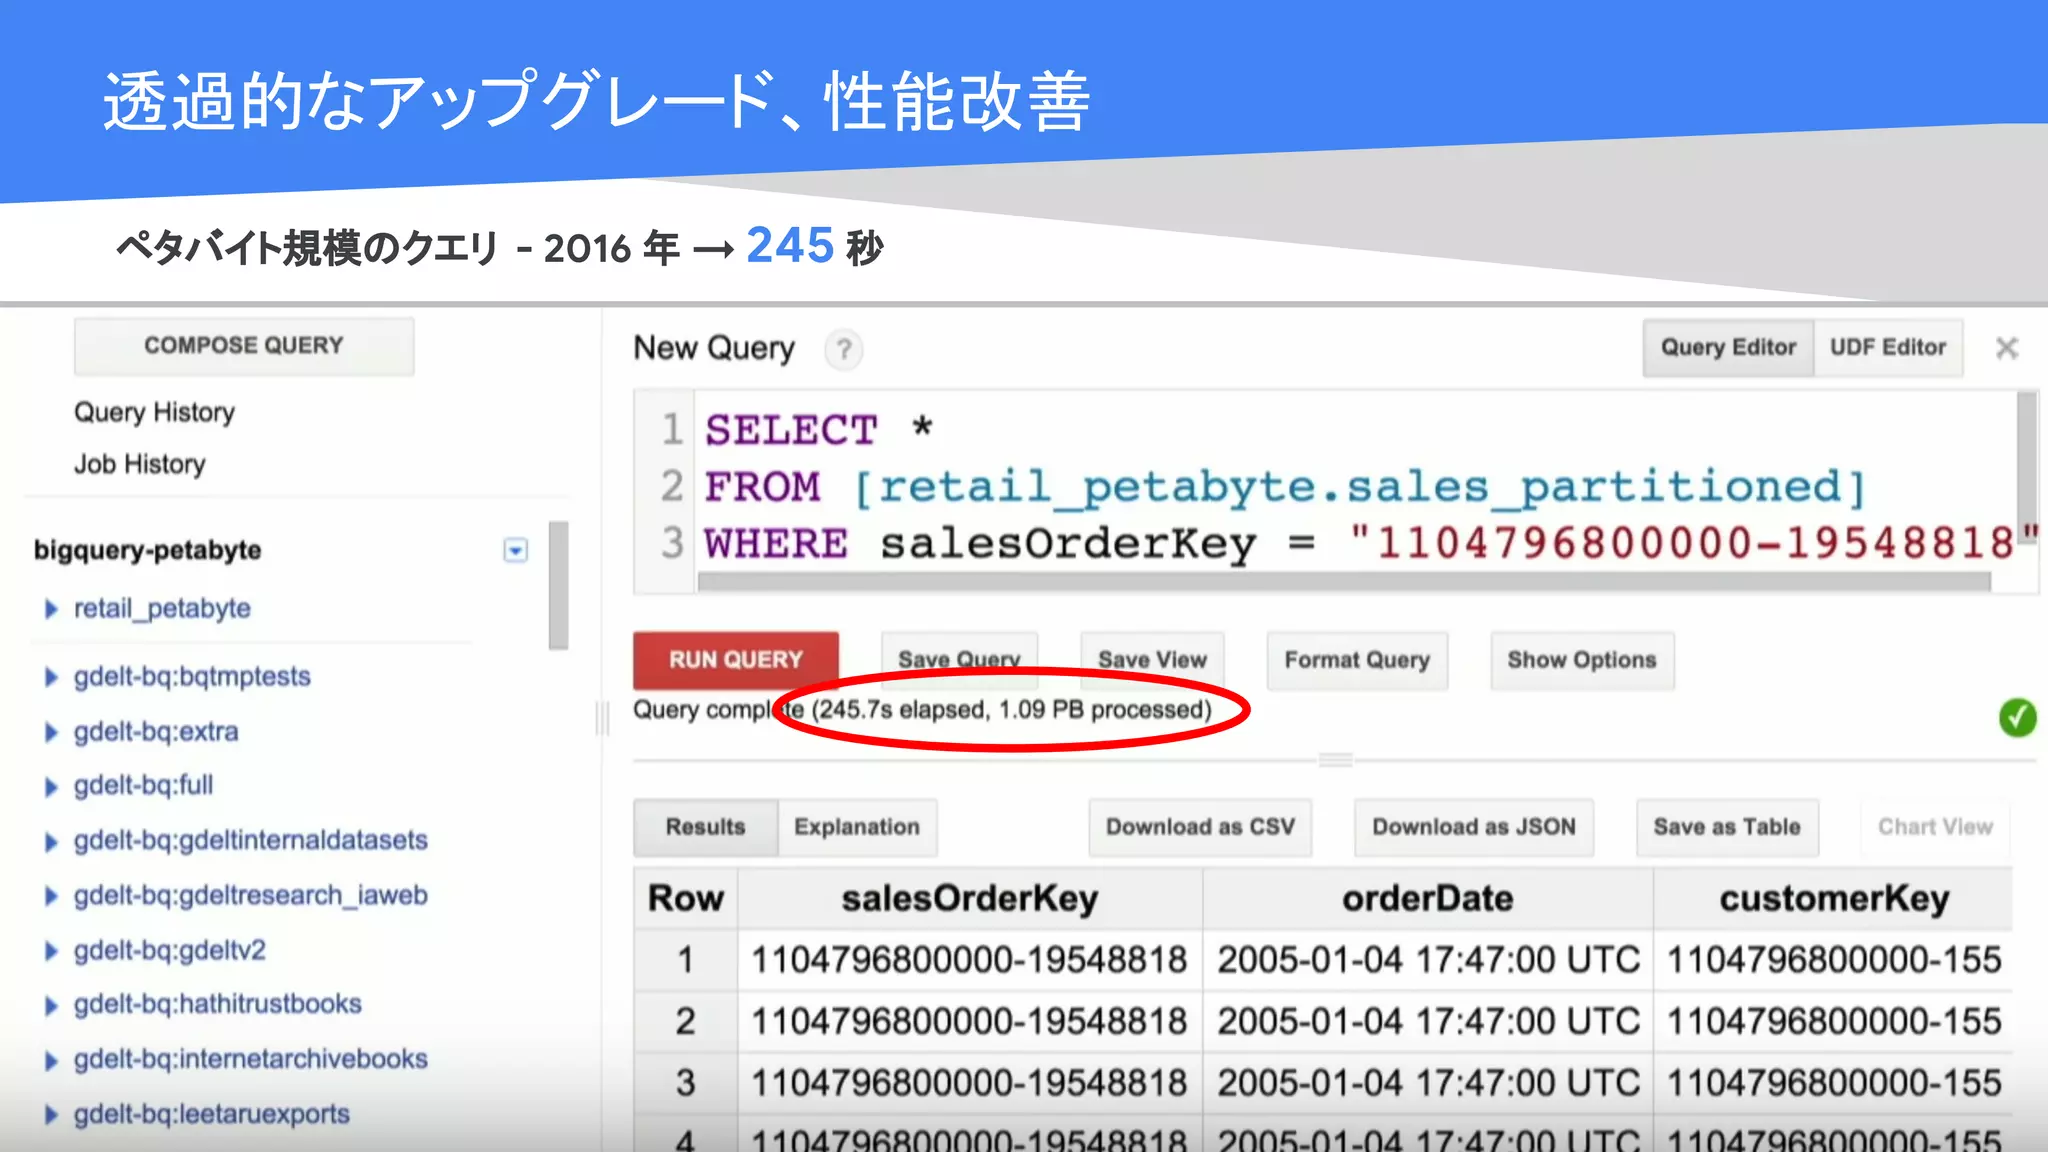
Task: Click Download as JSON
Action: [x=1474, y=827]
